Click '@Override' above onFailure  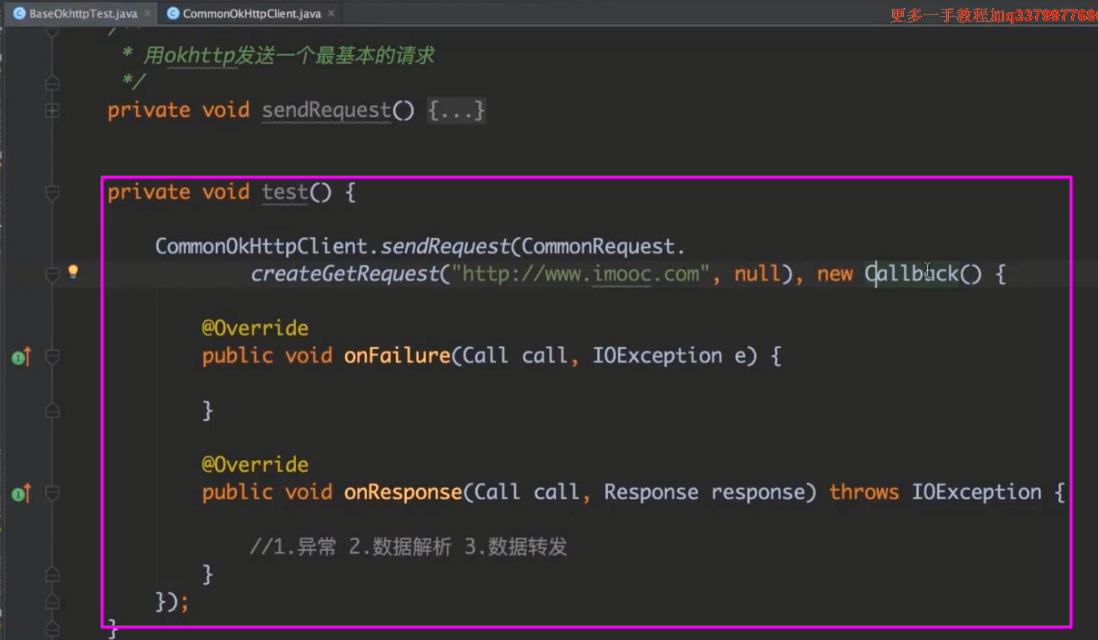pyautogui.click(x=255, y=328)
